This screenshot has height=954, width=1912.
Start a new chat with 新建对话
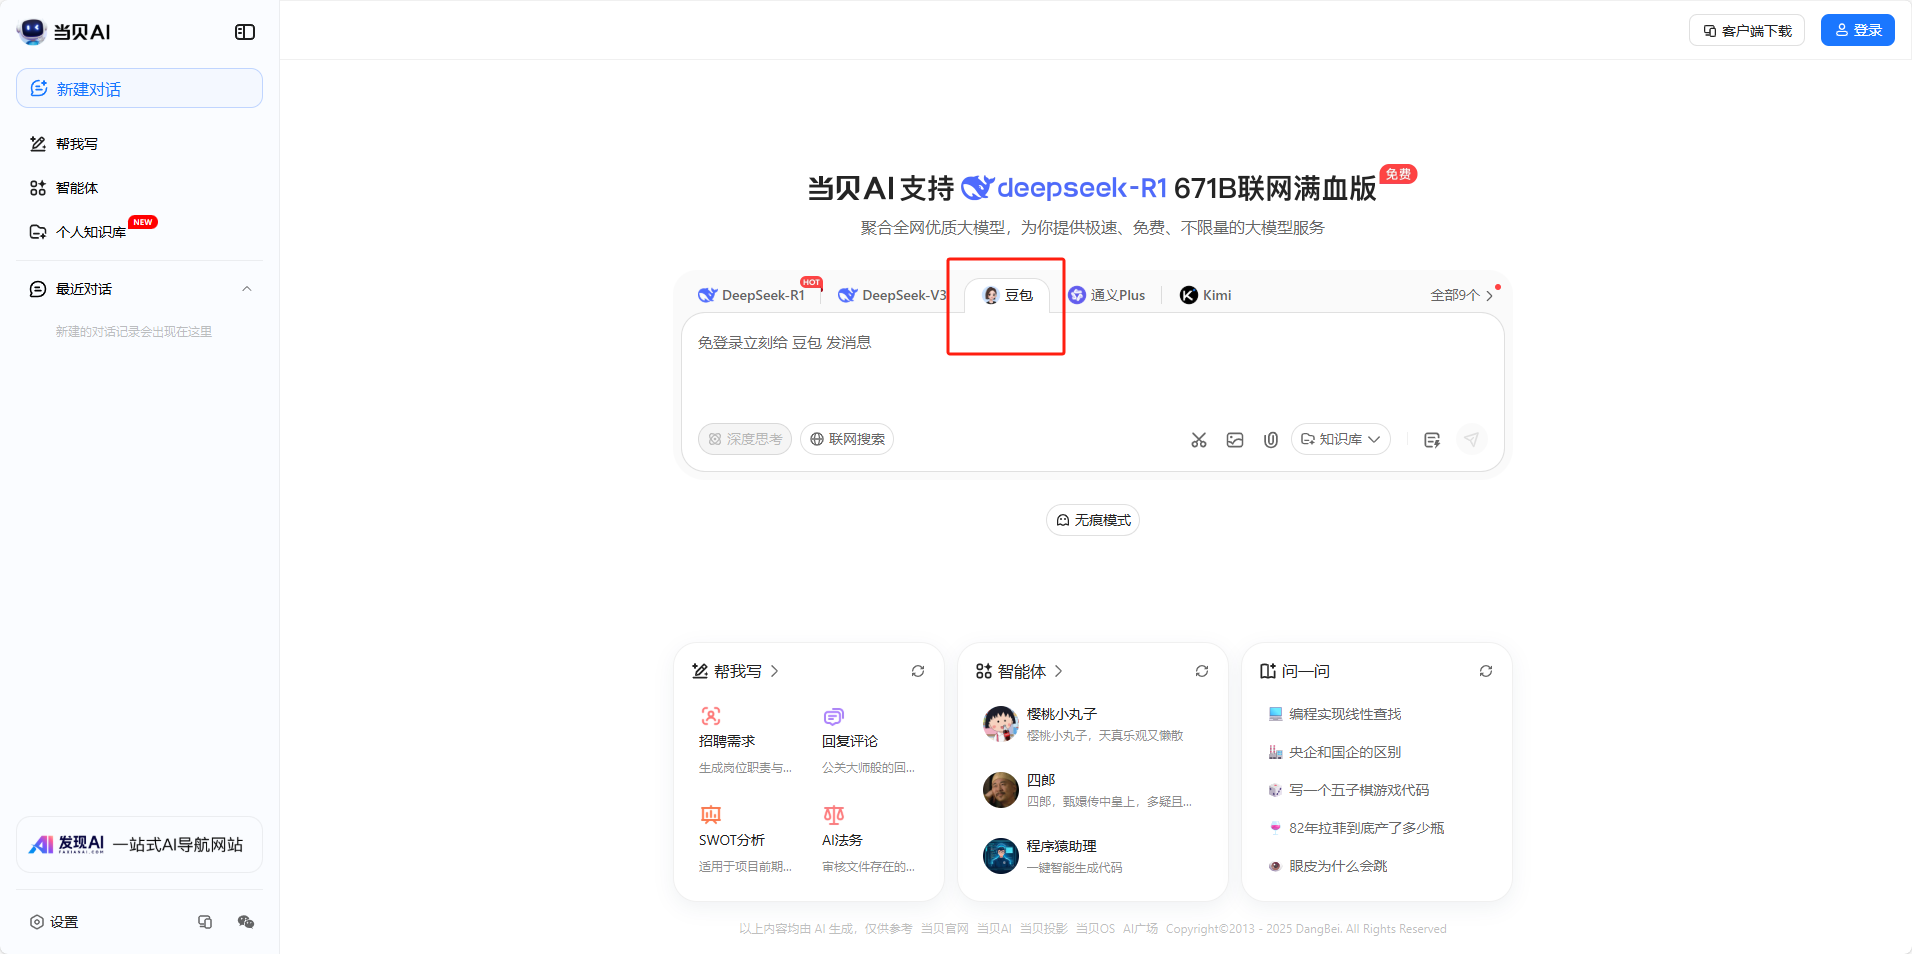pos(139,88)
